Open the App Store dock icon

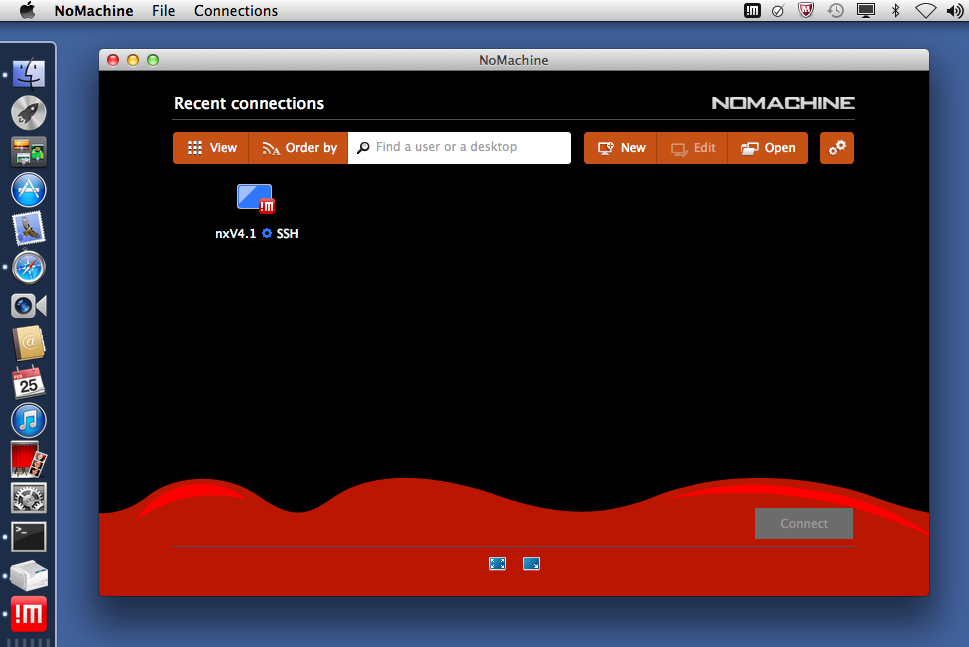(x=28, y=190)
